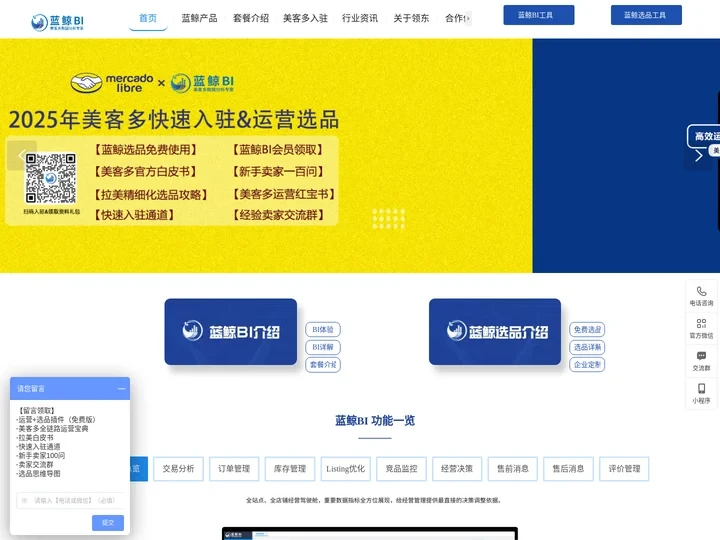Click the 【快速入驻通道】 banner text

click(x=135, y=215)
